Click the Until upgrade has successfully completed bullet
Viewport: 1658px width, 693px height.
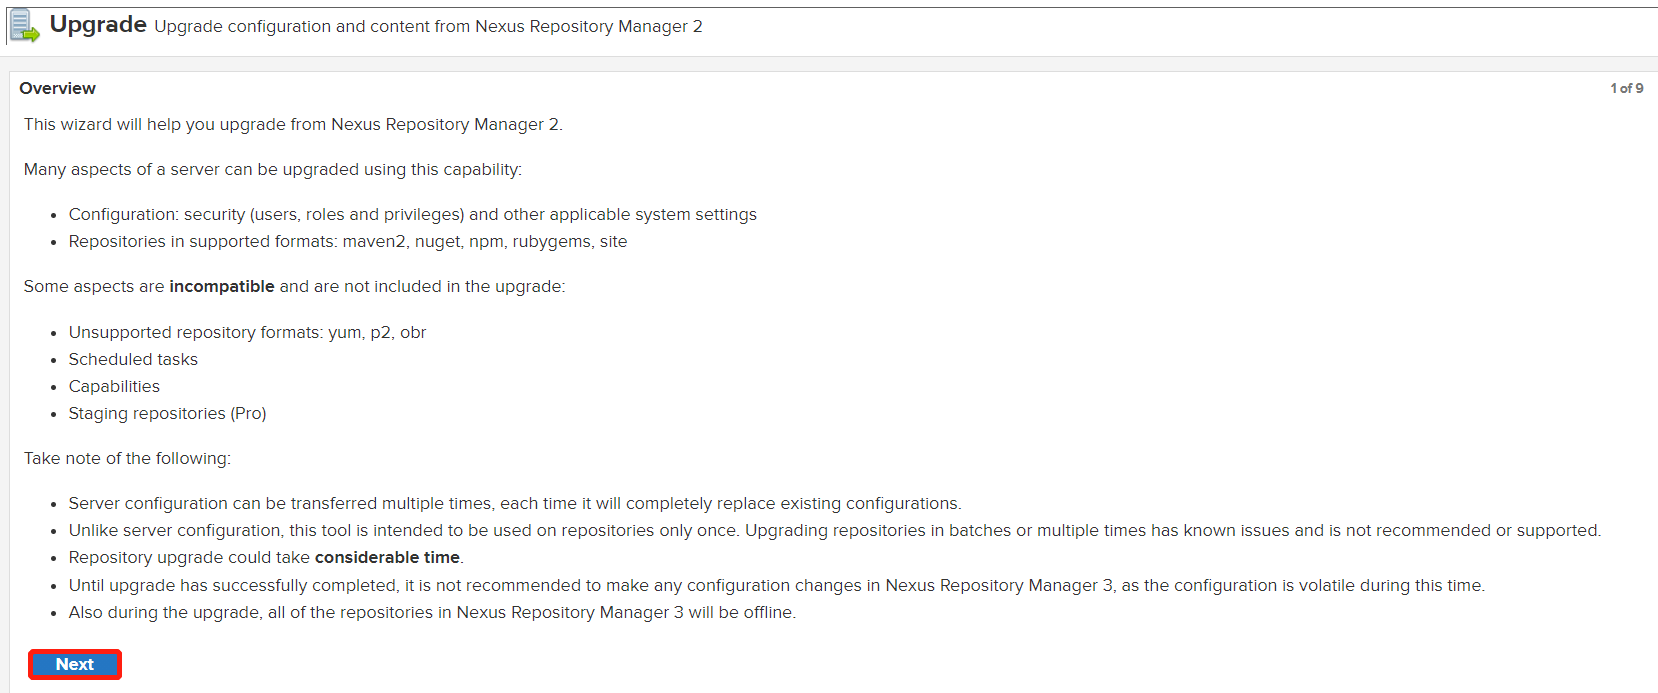point(776,585)
